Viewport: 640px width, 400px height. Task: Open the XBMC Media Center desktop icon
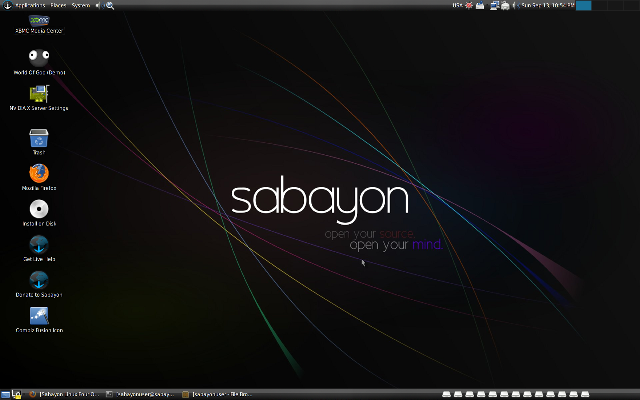[39, 22]
